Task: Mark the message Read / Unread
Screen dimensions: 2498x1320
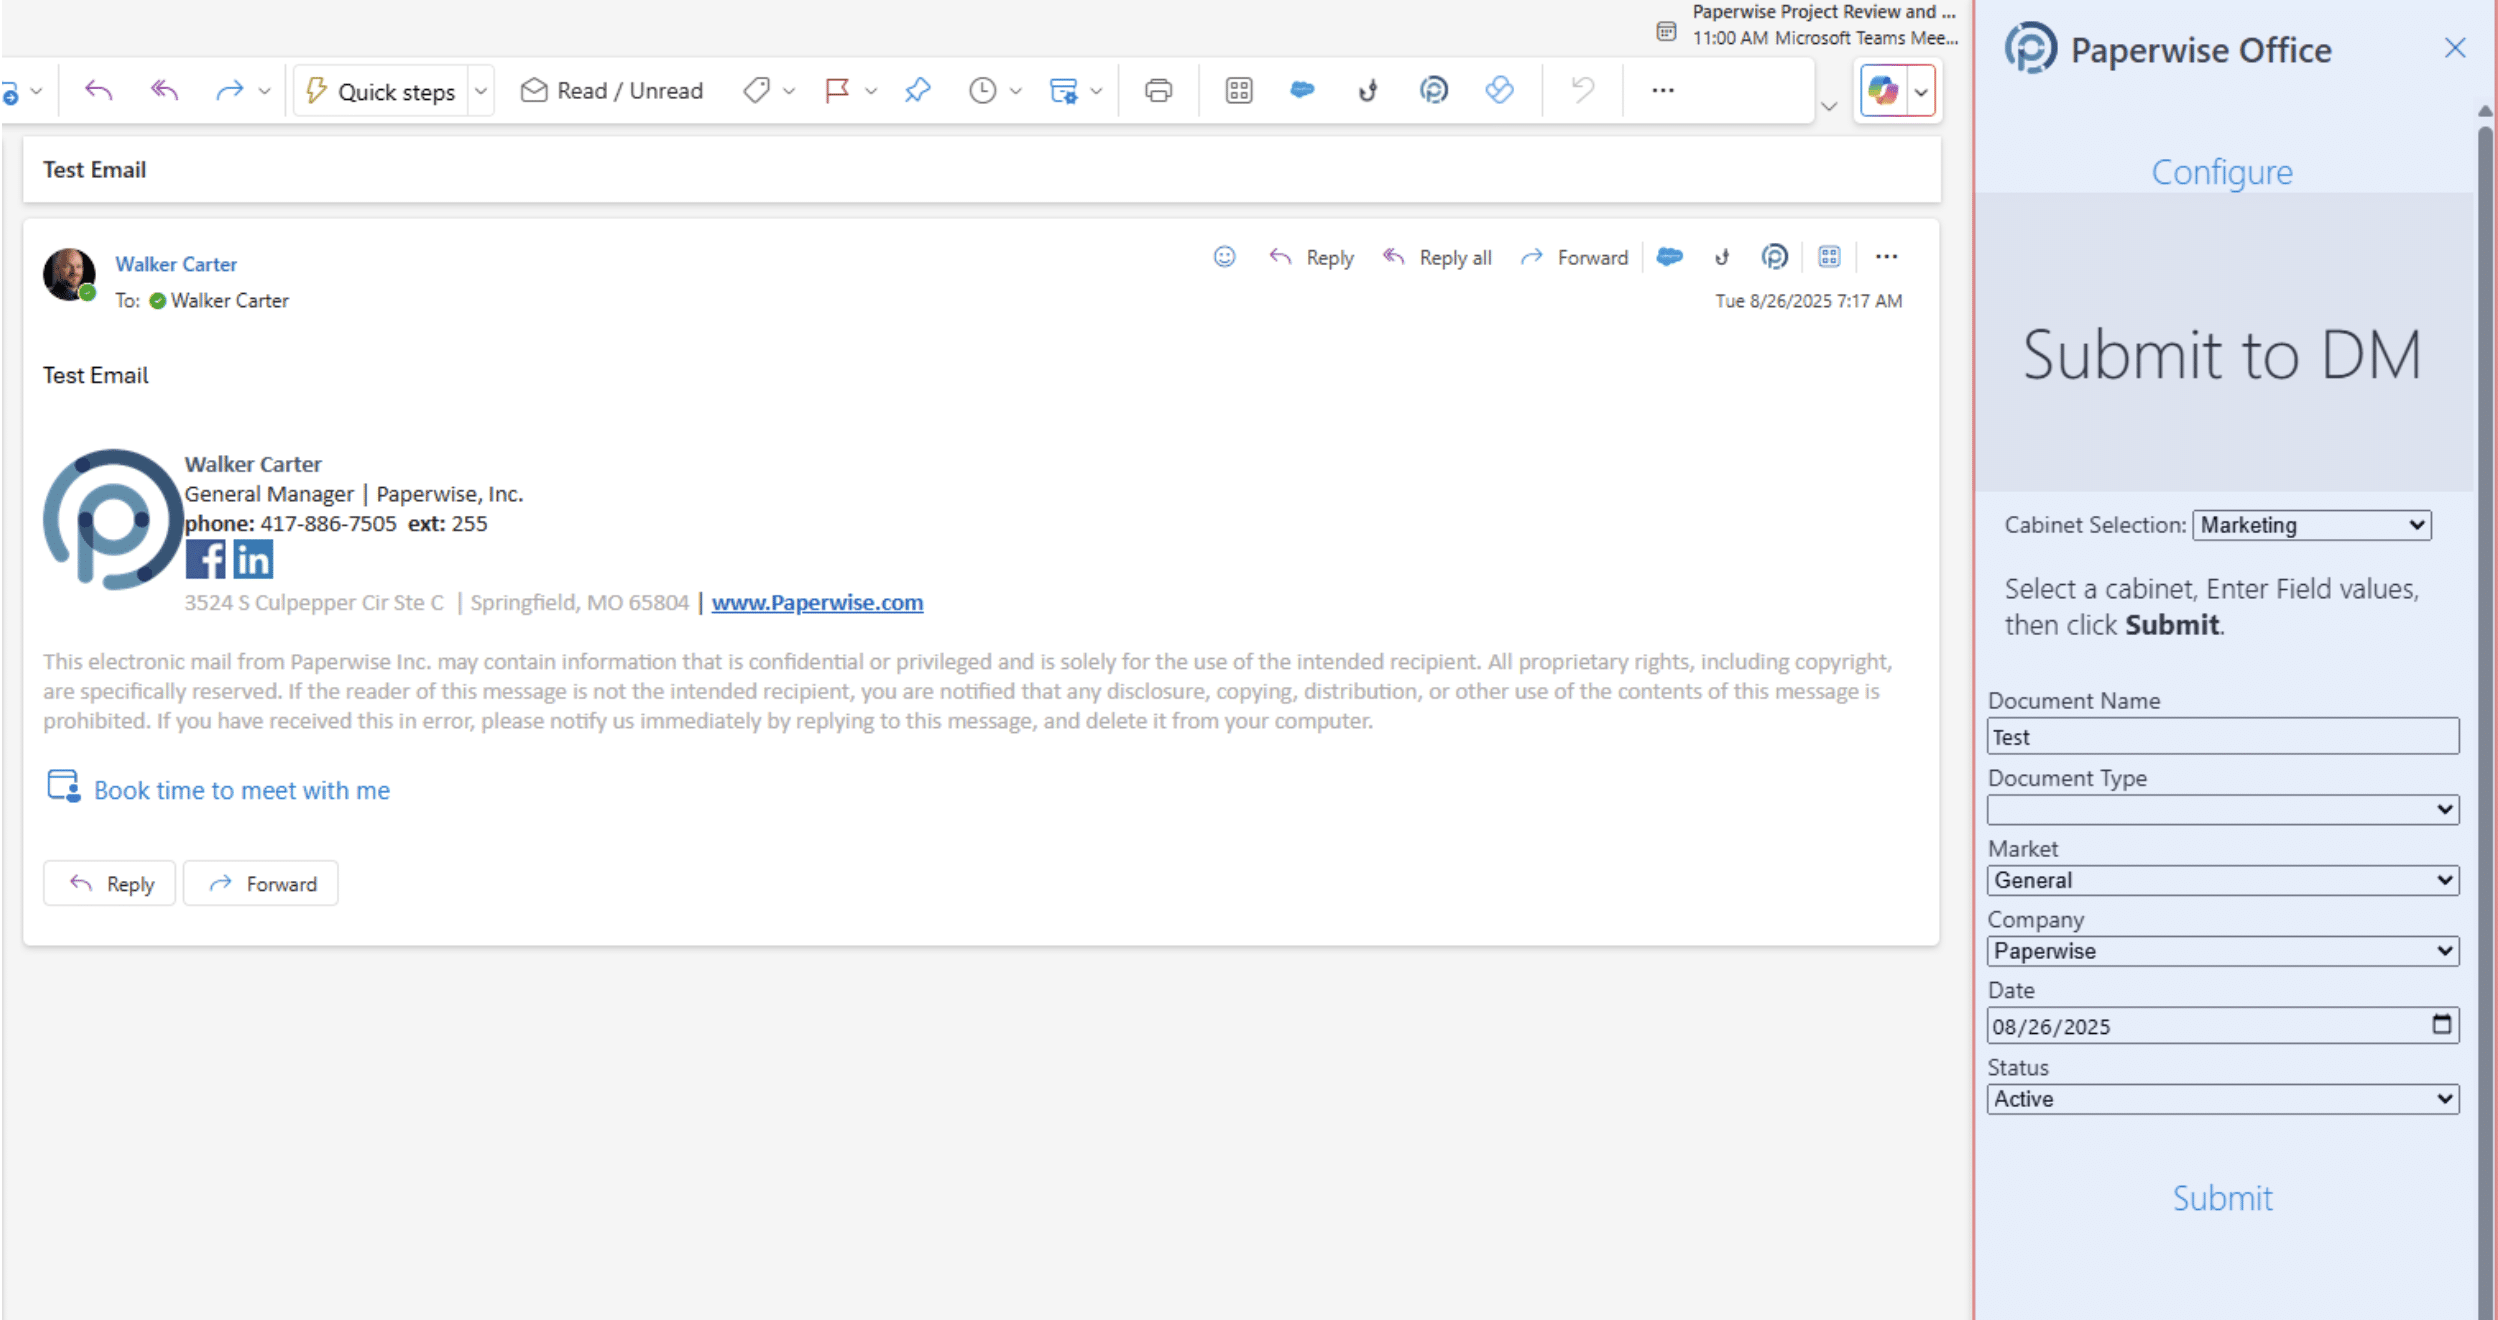Action: tap(612, 91)
